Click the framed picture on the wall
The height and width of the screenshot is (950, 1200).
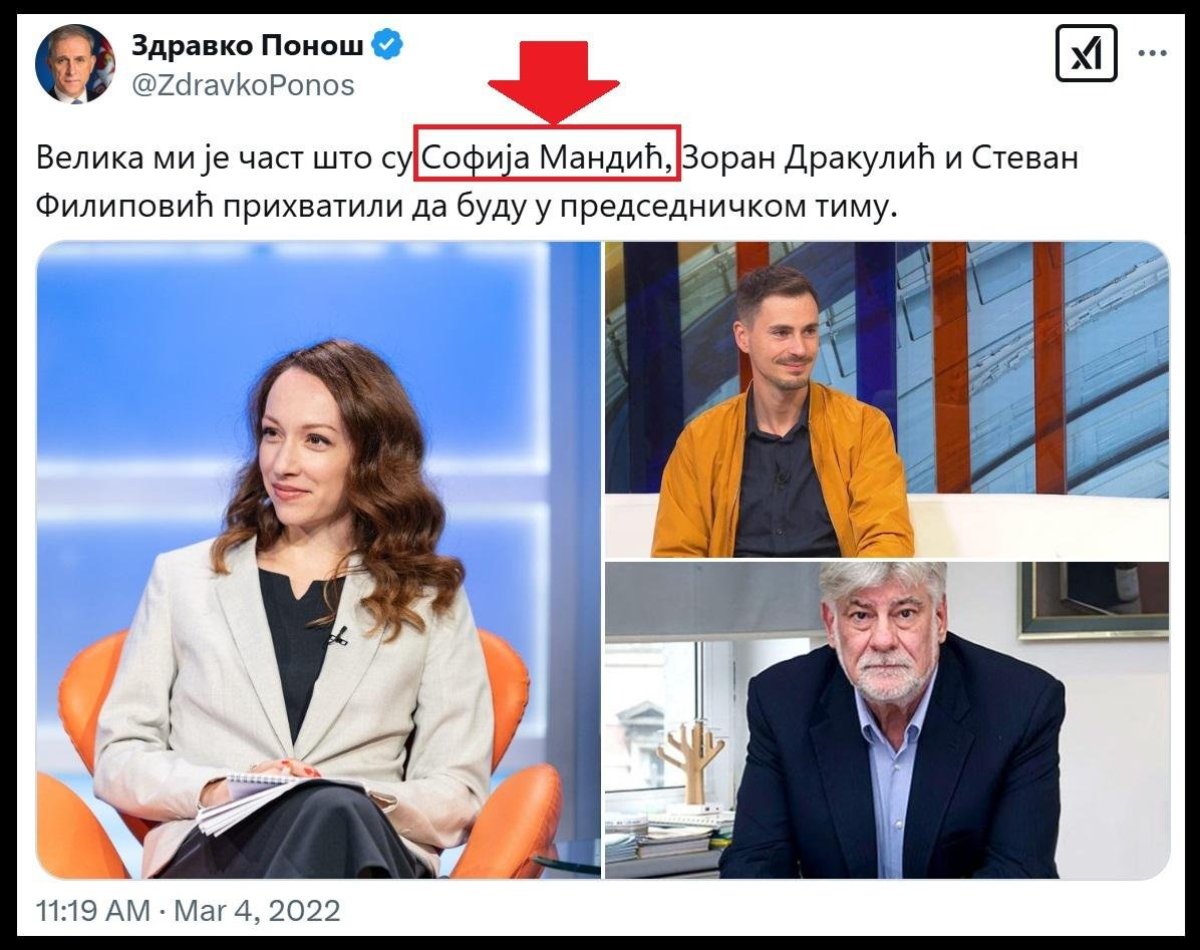pos(1093,599)
